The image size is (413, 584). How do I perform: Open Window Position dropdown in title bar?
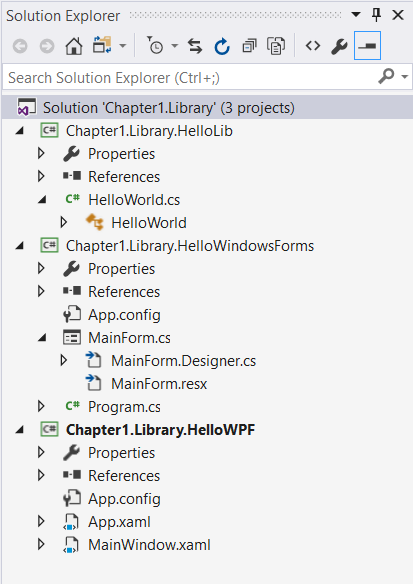click(356, 15)
